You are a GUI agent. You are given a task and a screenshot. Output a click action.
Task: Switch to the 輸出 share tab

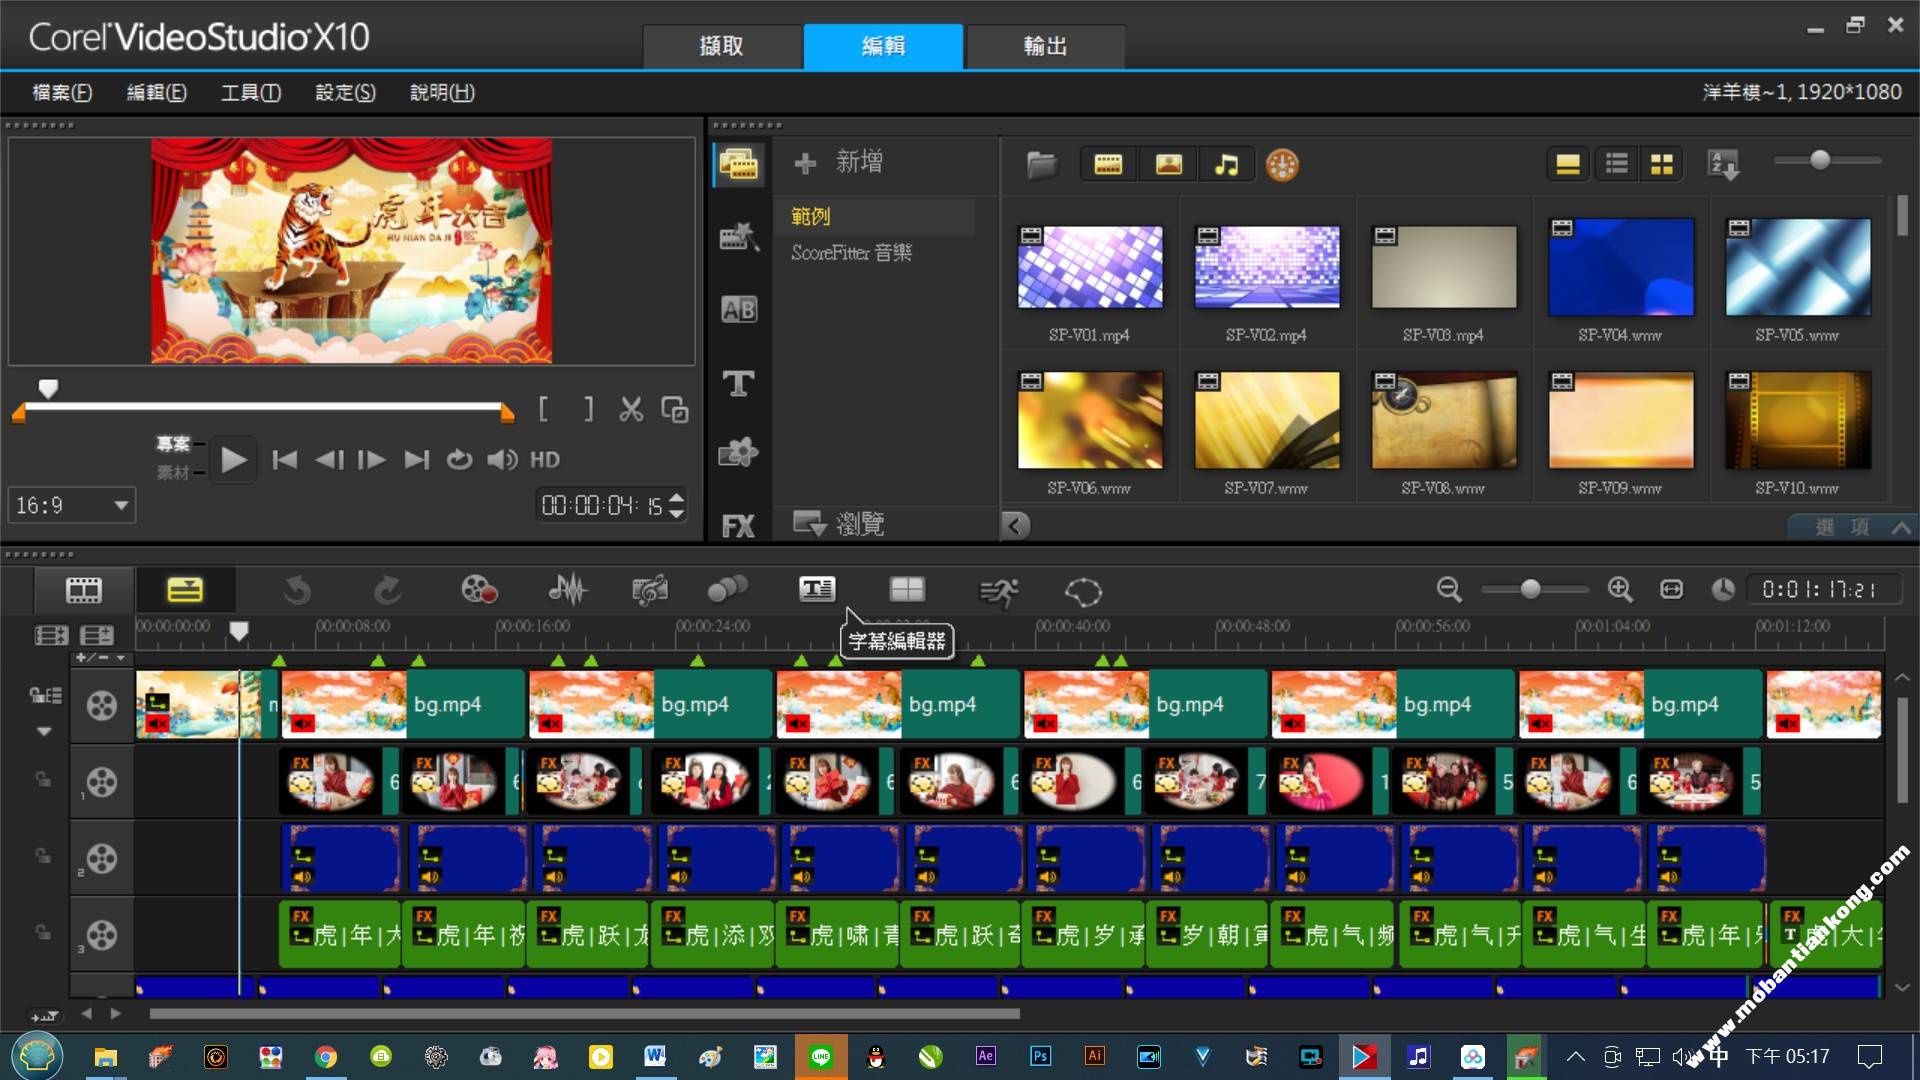[1045, 46]
